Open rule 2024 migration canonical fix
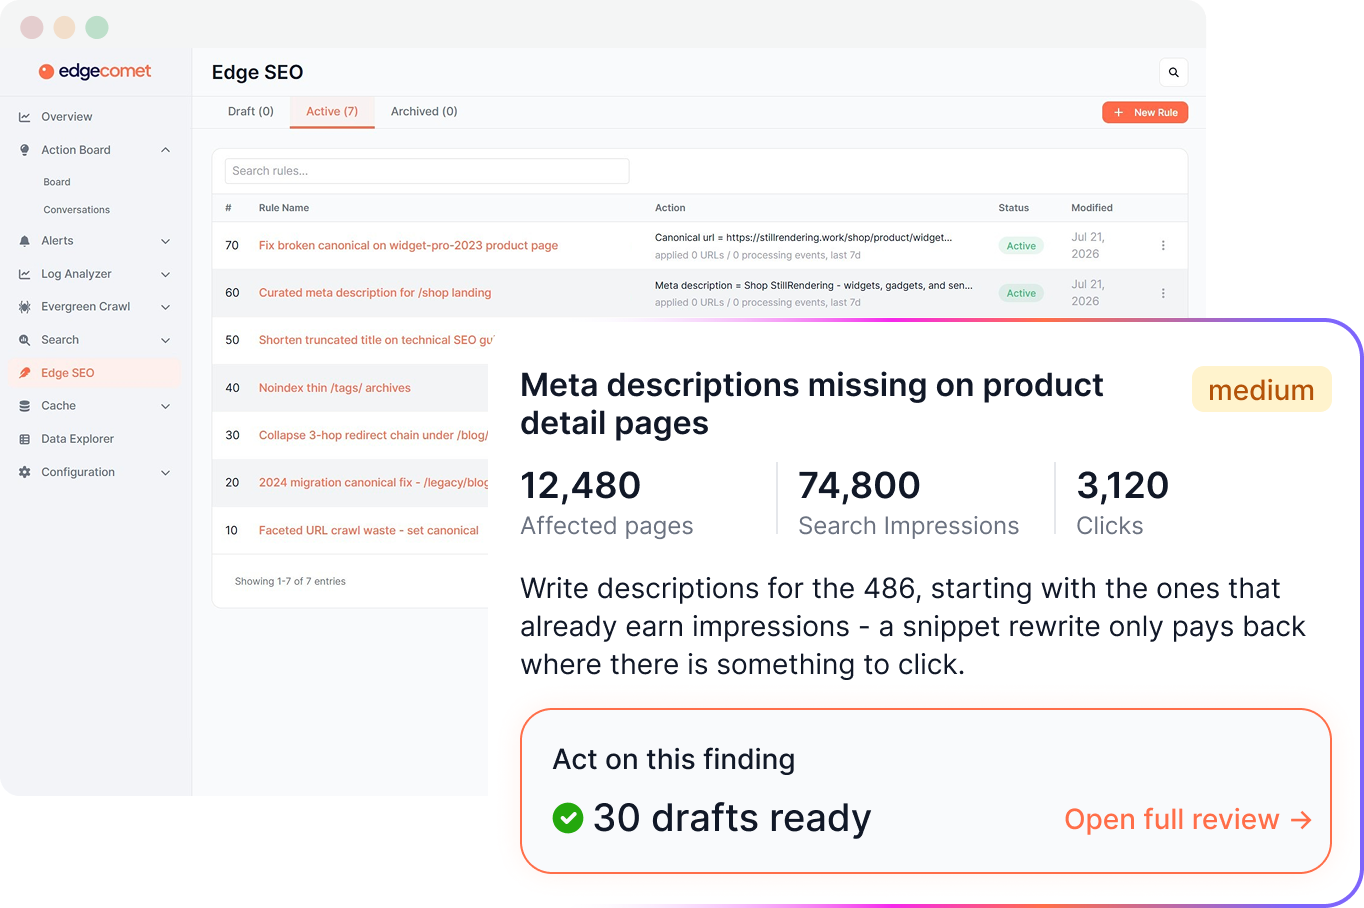The image size is (1364, 908). [373, 482]
